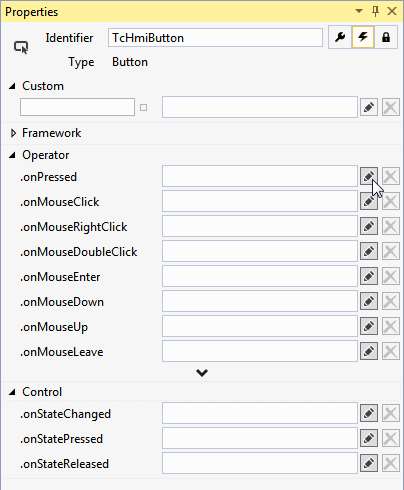Click the .onMouseDoubleClick value field
This screenshot has height=490, width=404.
tap(260, 251)
